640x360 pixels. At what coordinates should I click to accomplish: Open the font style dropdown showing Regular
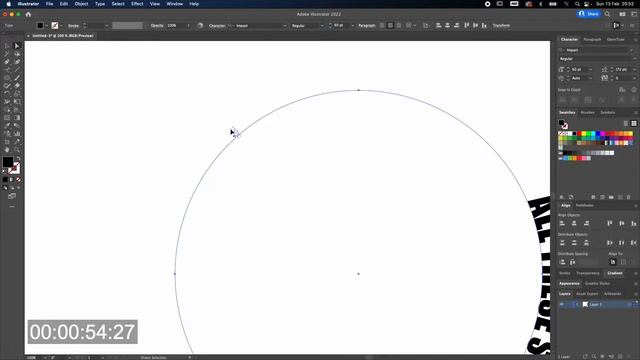coord(322,25)
